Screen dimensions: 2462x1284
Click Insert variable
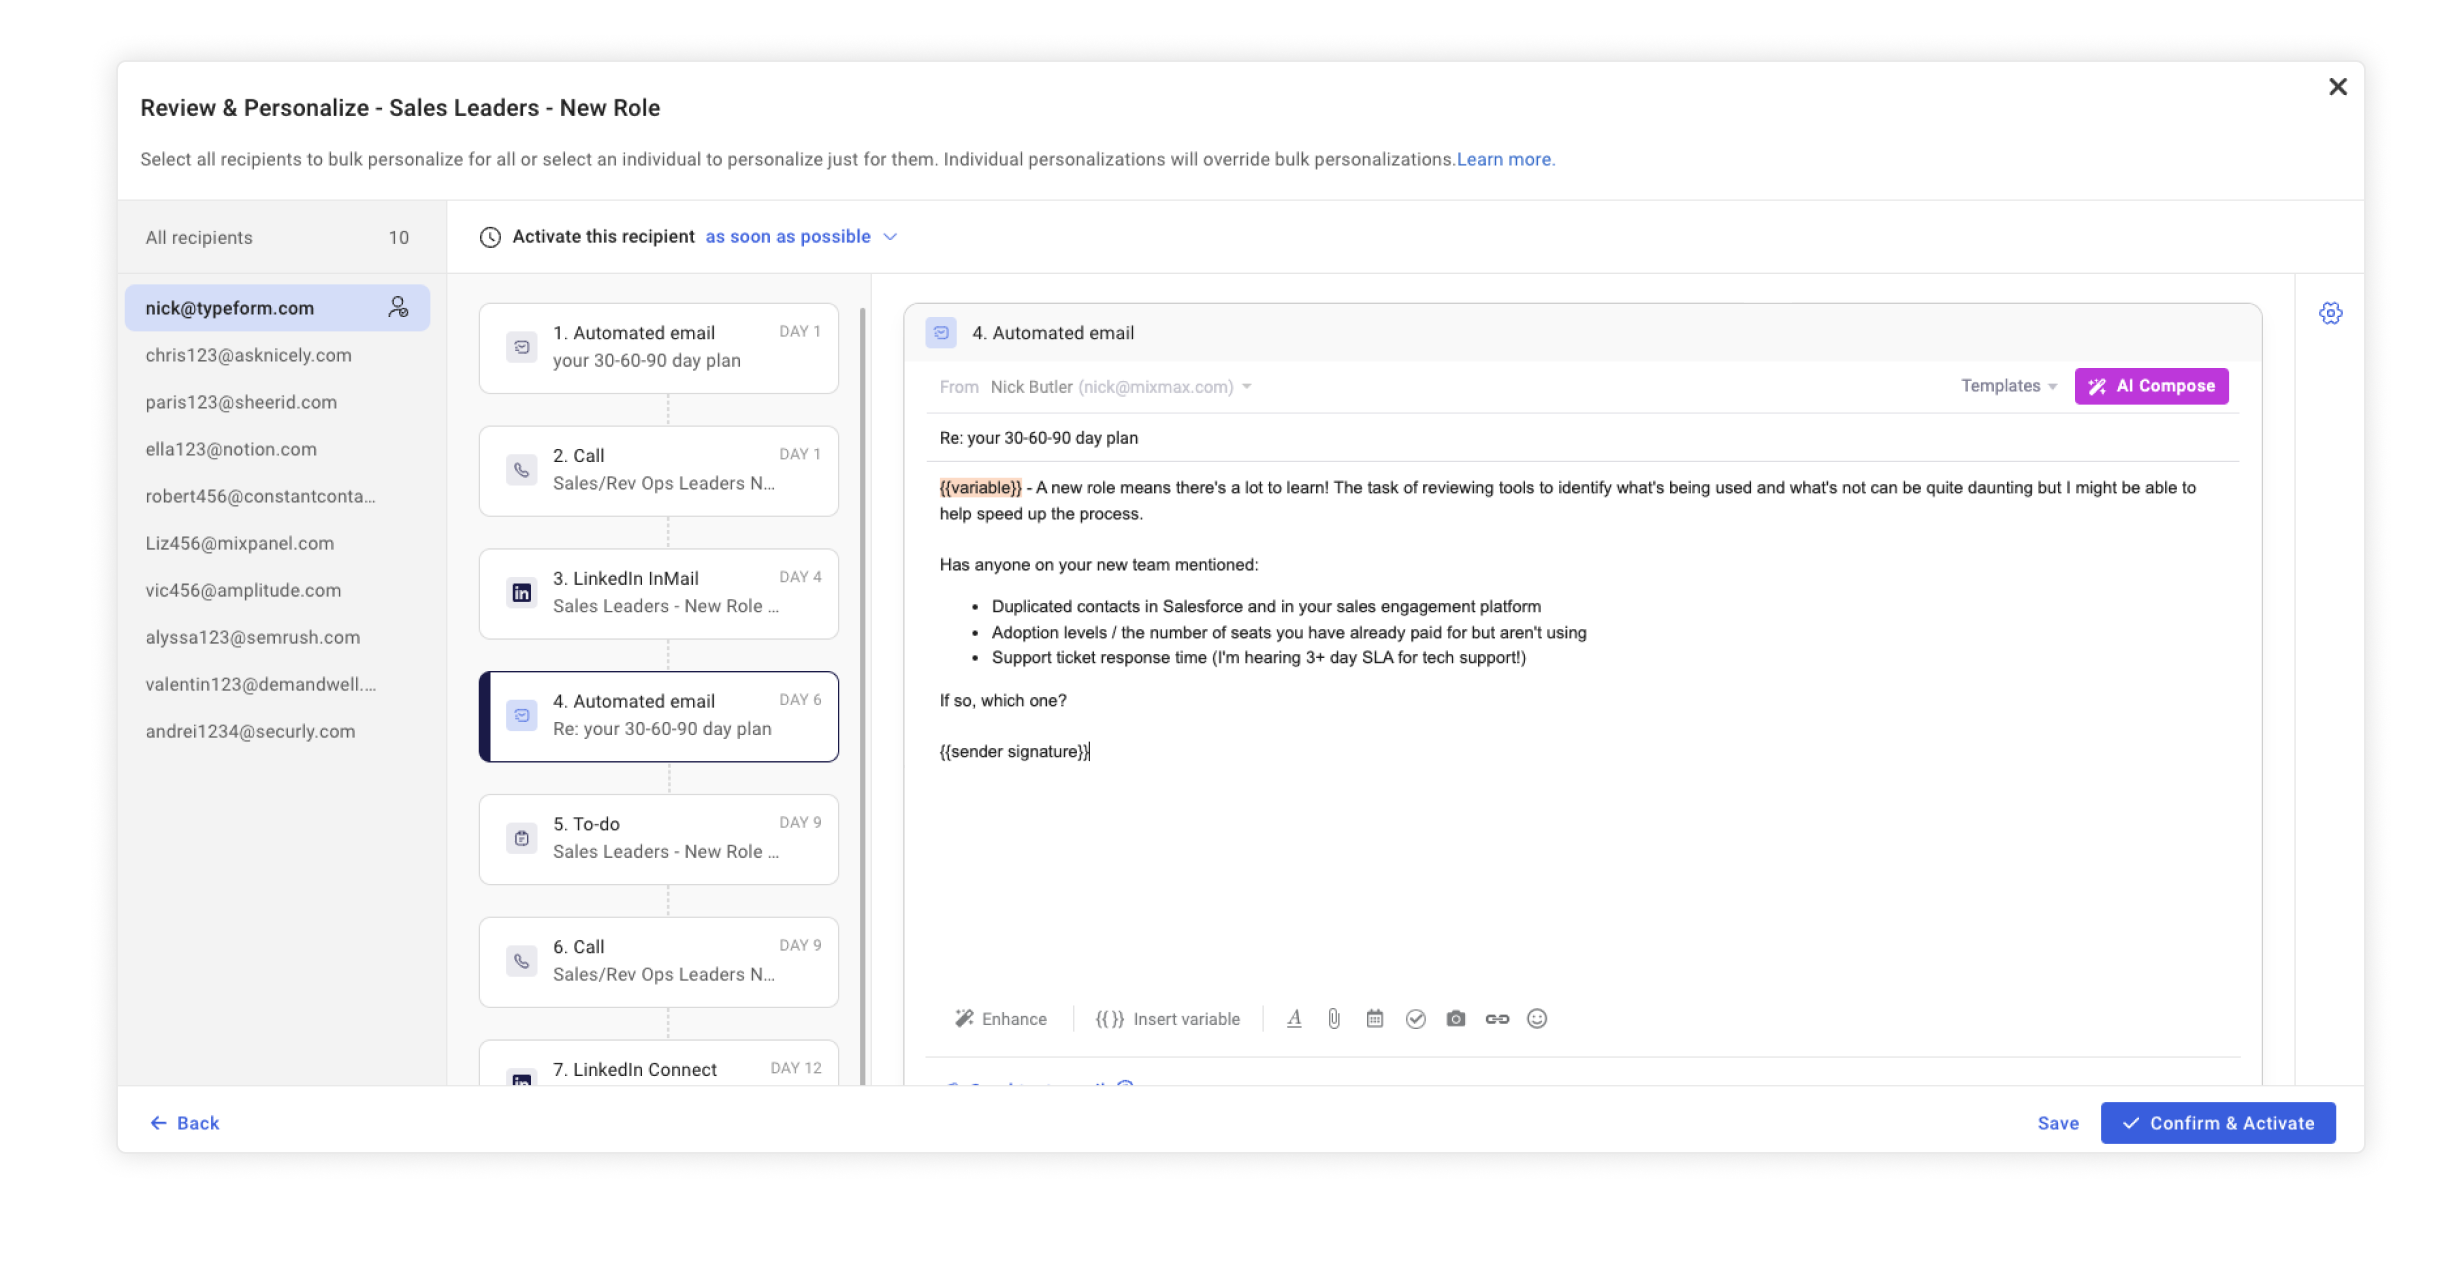point(1167,1018)
